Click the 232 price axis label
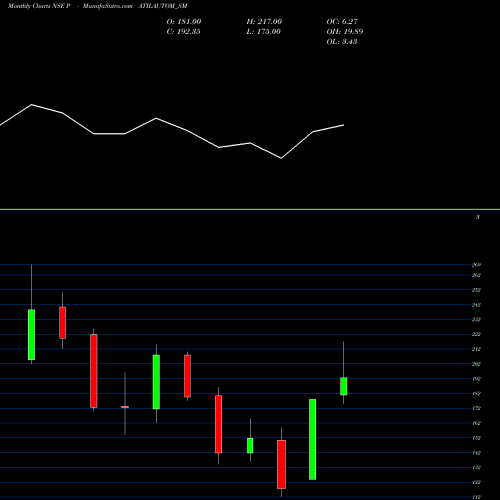 point(476,320)
